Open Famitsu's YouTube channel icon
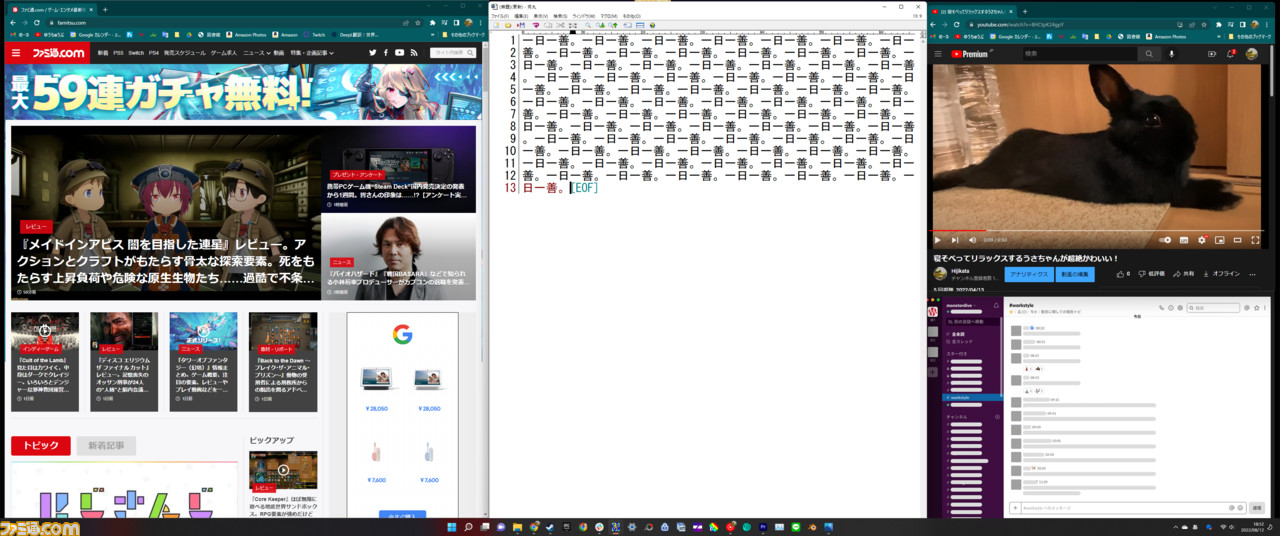Screen dimensions: 1280x536 [x=399, y=52]
